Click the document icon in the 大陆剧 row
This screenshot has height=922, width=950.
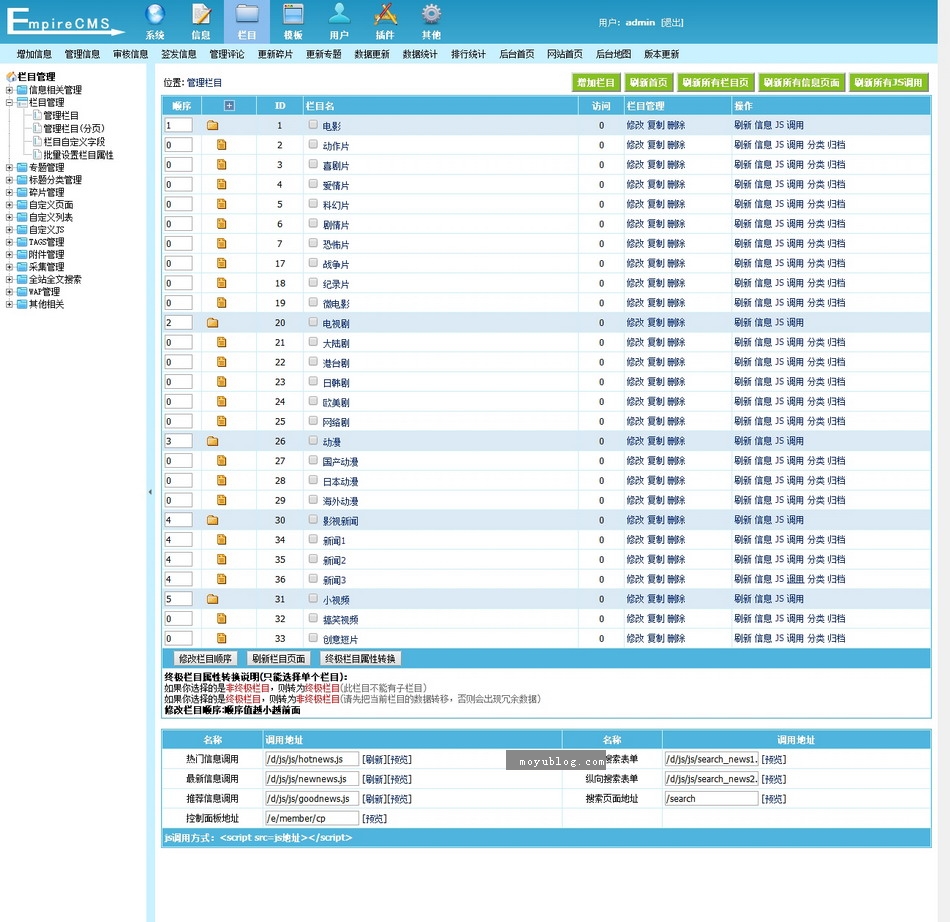(222, 342)
